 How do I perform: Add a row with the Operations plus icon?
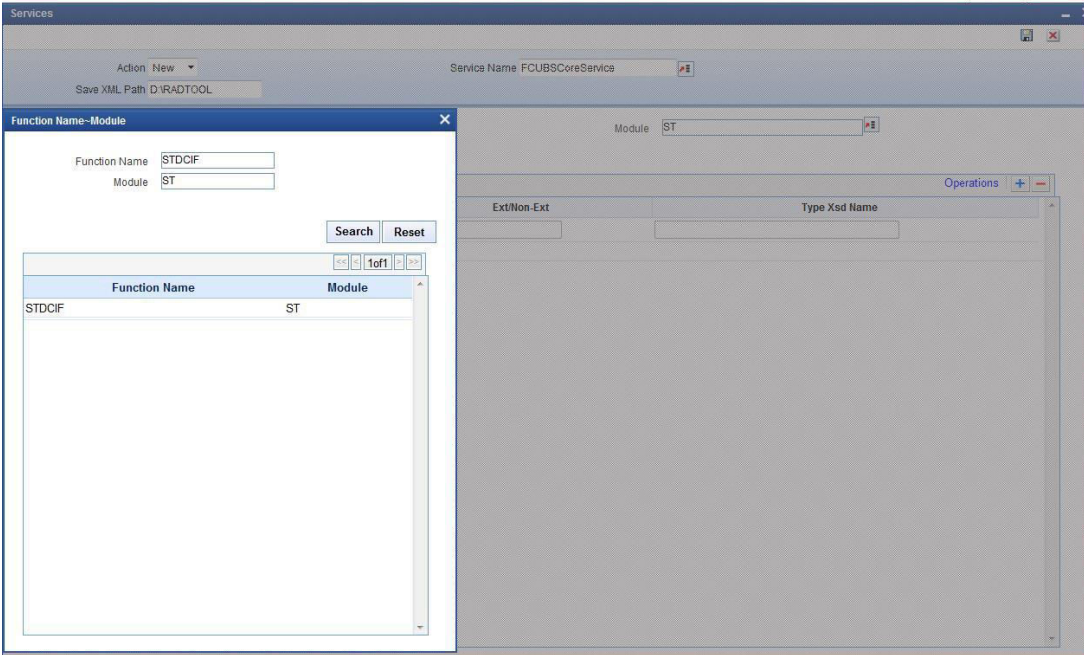pyautogui.click(x=1020, y=183)
